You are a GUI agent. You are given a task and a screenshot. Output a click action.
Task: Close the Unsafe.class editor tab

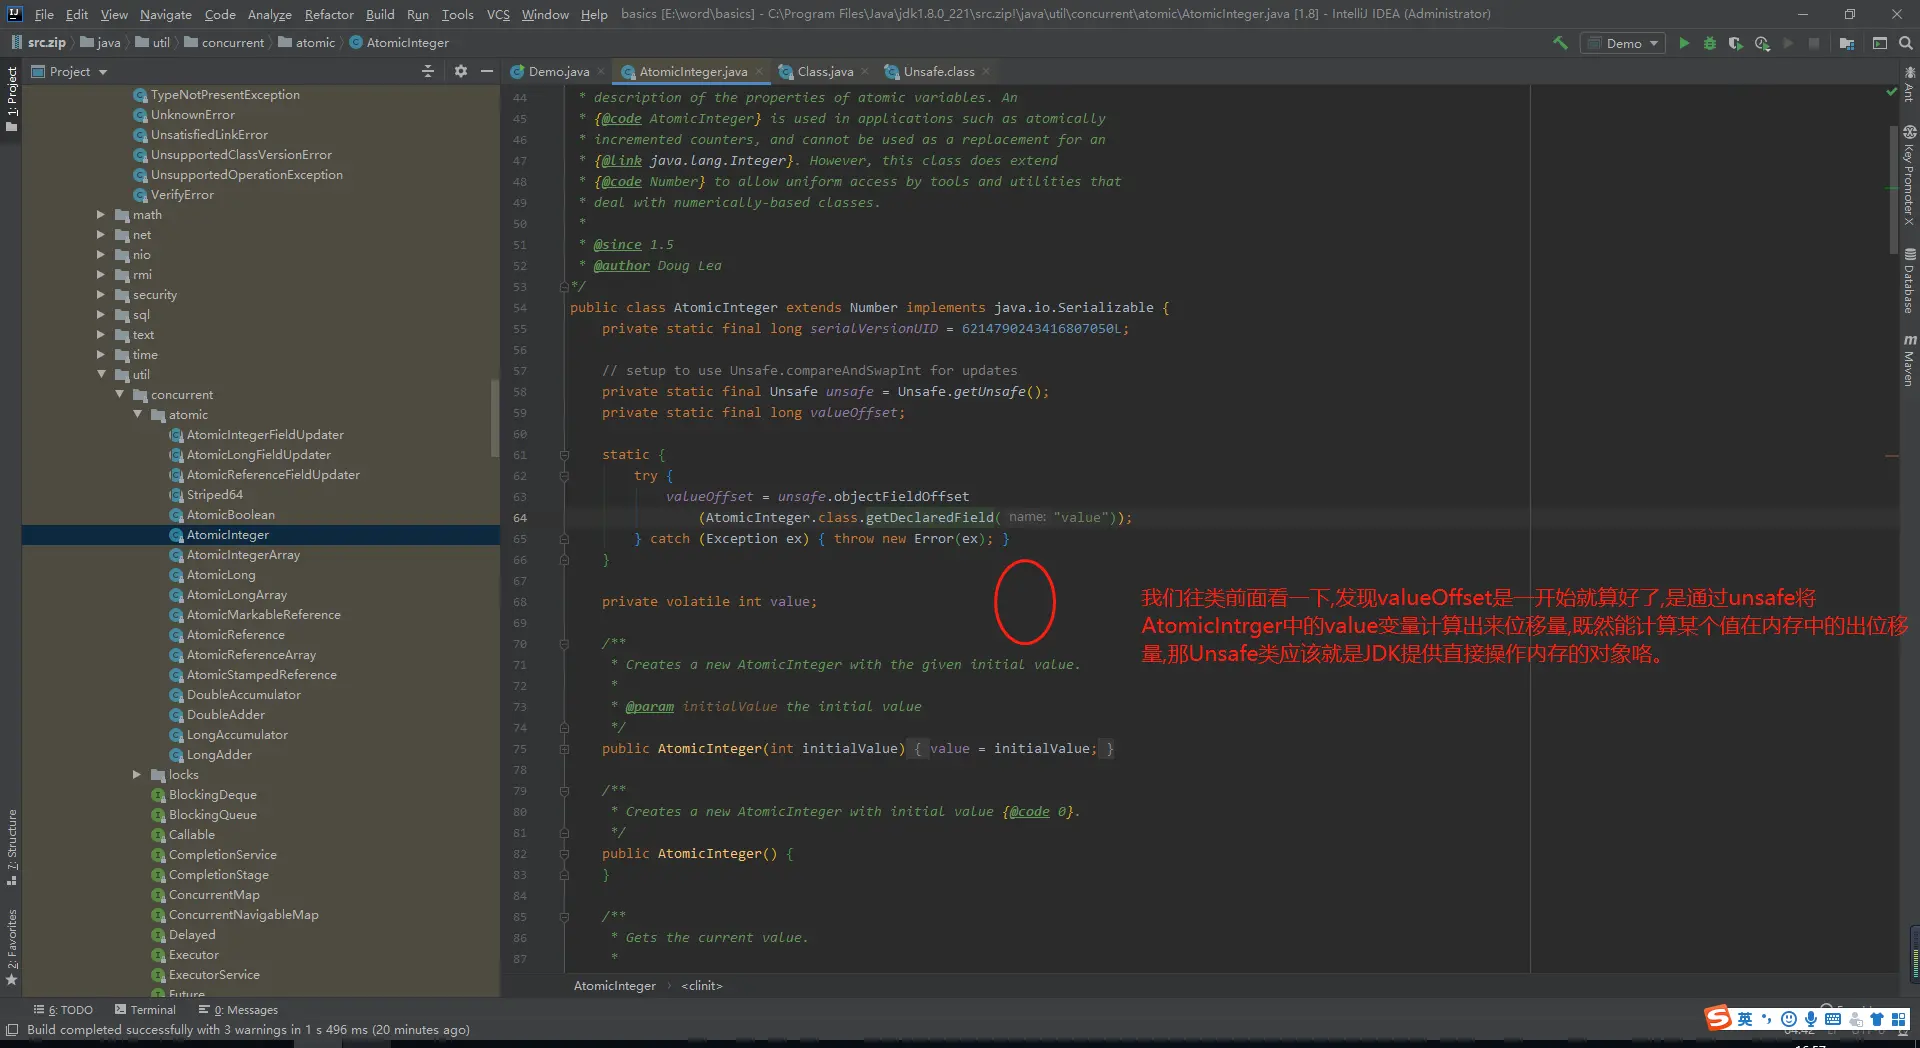986,72
